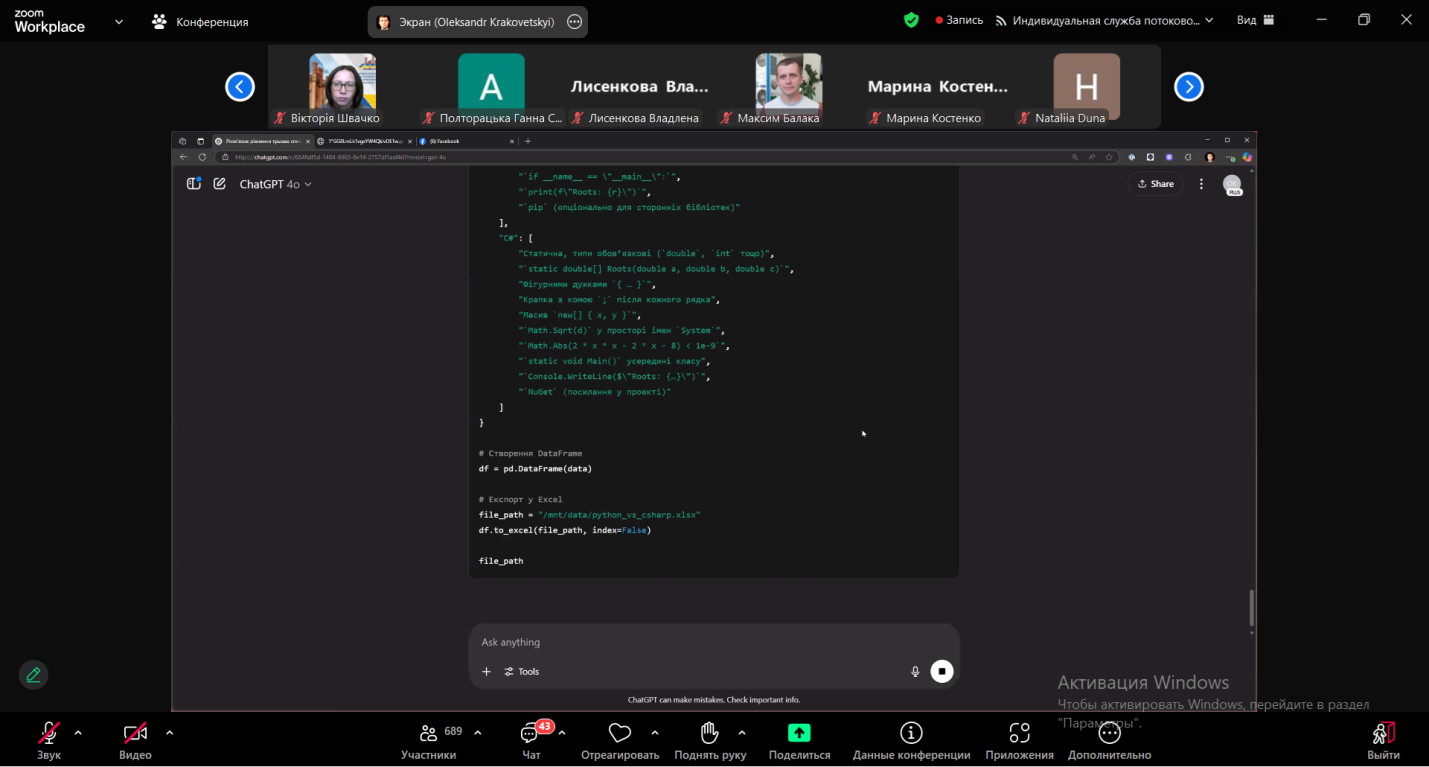Image resolution: width=1429 pixels, height=767 pixels.
Task: Click the Отреагировать reactions heart icon
Action: tap(620, 735)
